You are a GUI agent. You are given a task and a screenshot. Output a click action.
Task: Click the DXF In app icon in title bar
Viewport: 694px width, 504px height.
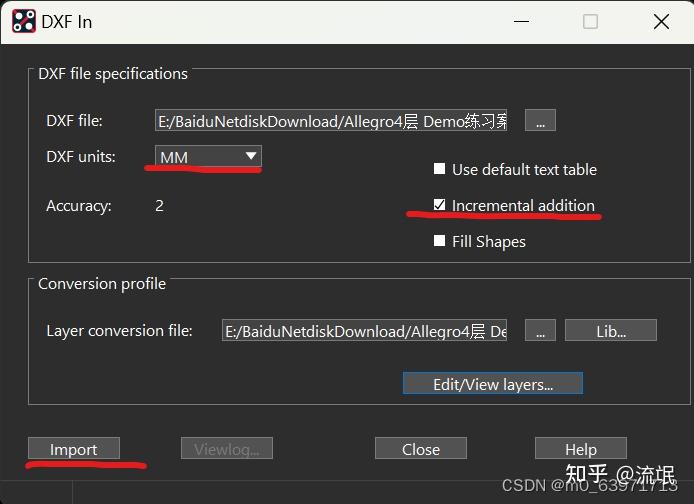click(24, 21)
